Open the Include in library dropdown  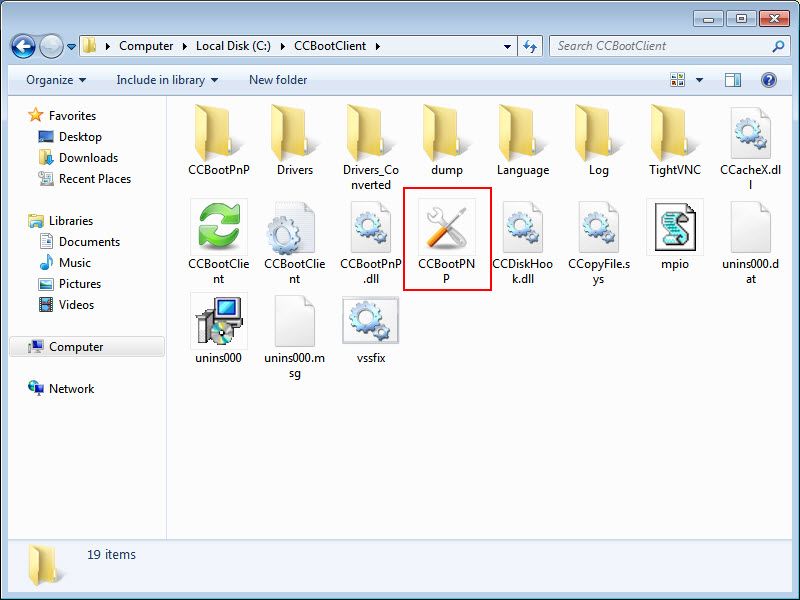coord(167,80)
